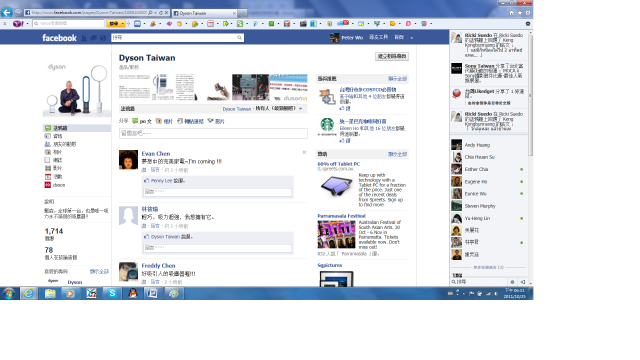
Task: Click 60% off Tablet PC ad link
Action: click(x=338, y=164)
